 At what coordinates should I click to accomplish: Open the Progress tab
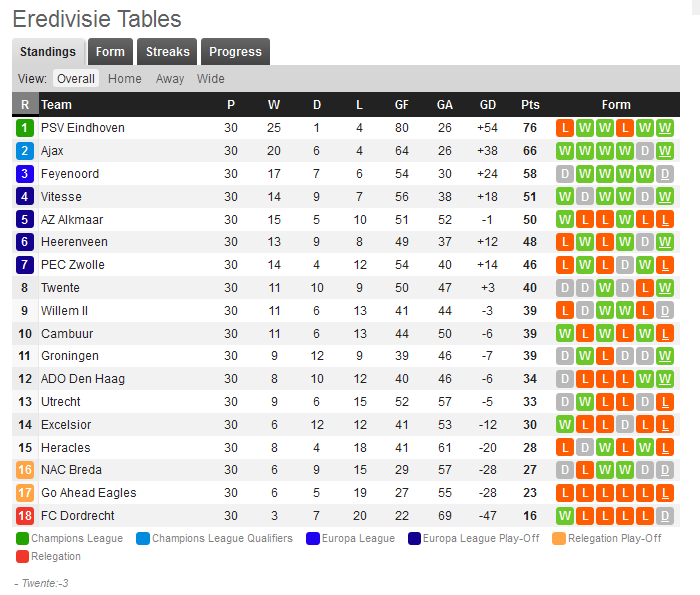pos(235,52)
